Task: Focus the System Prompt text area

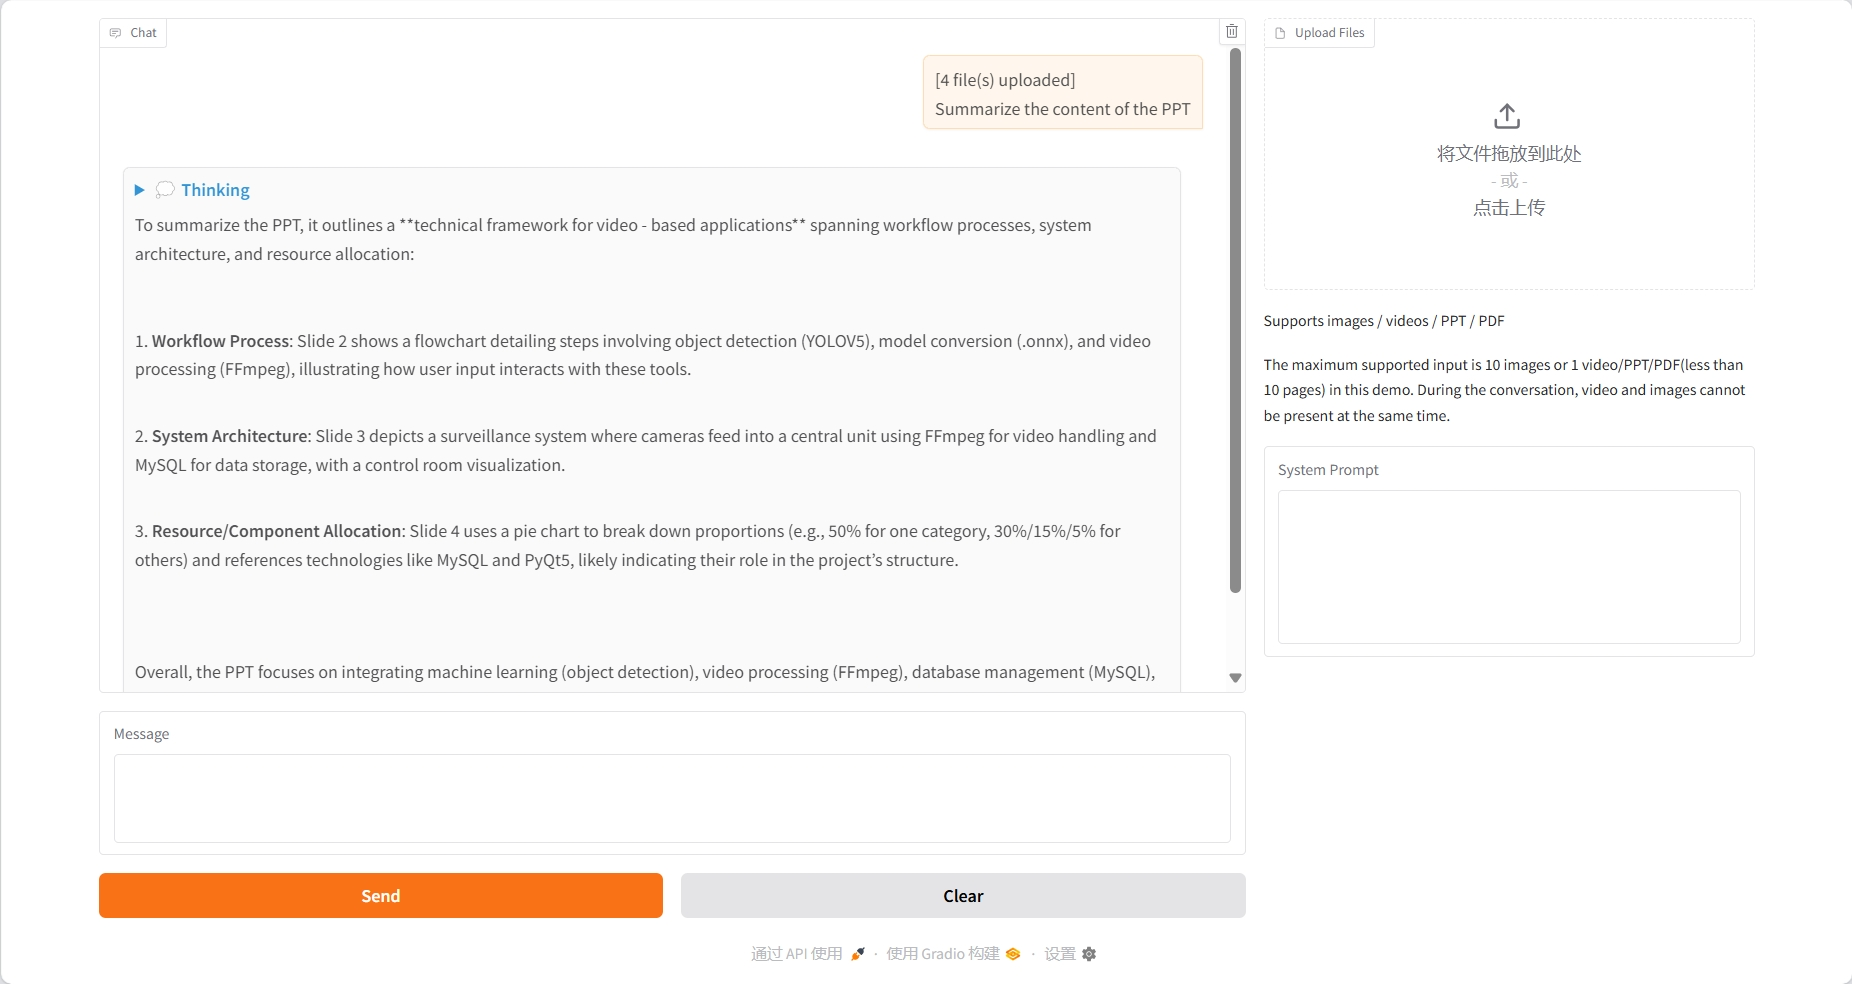Action: point(1509,566)
